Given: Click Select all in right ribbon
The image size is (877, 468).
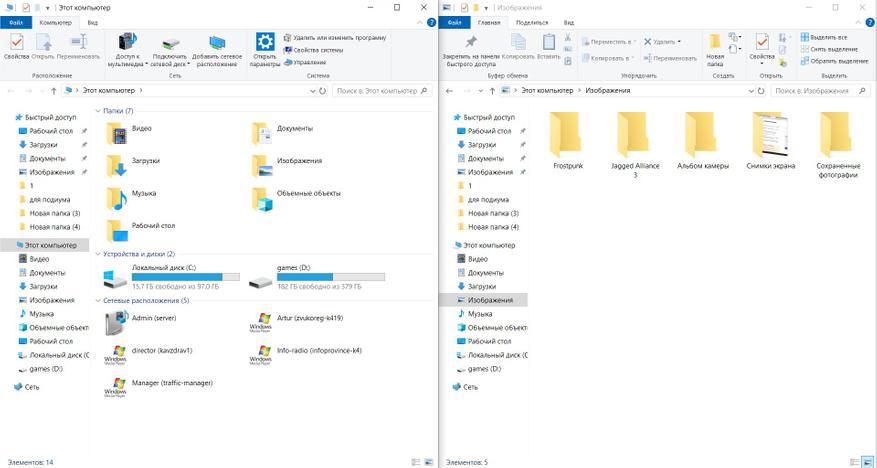Looking at the screenshot, I should (x=824, y=37).
